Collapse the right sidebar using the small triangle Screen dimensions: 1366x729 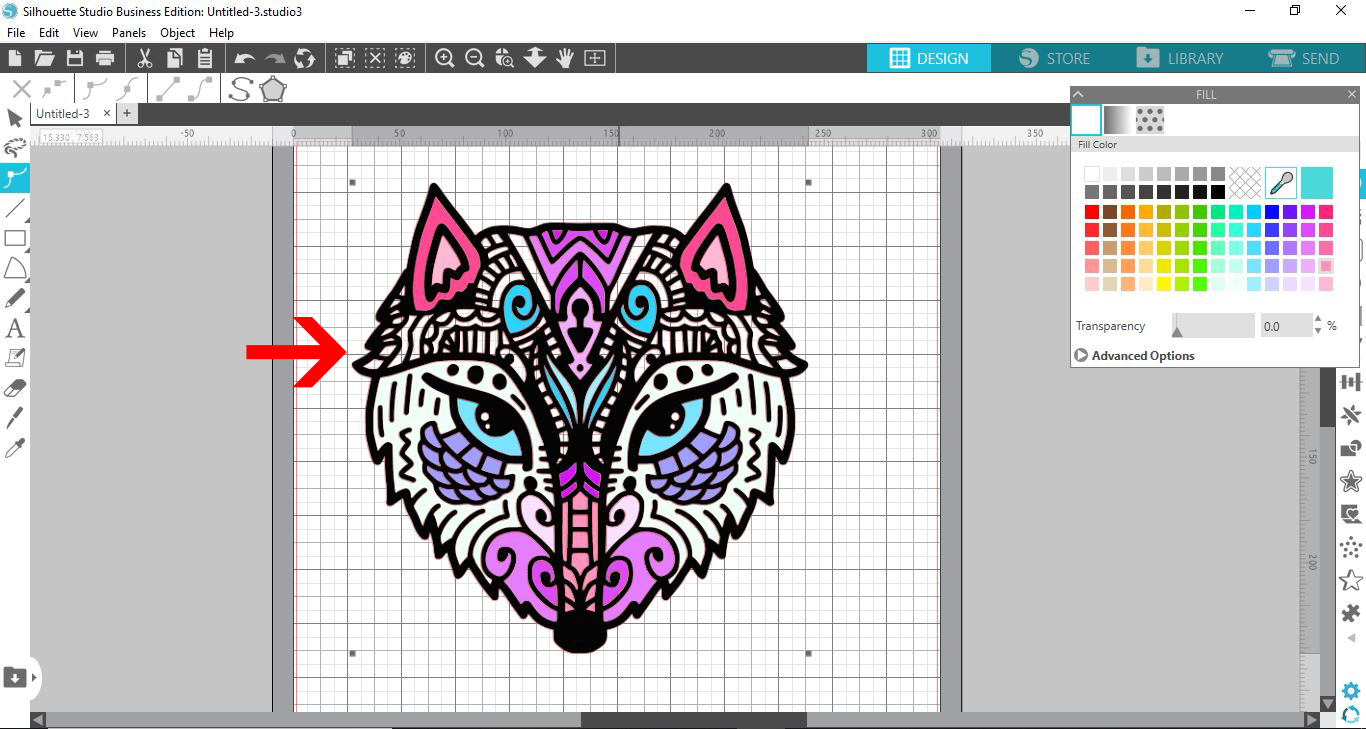pyautogui.click(x=1351, y=638)
